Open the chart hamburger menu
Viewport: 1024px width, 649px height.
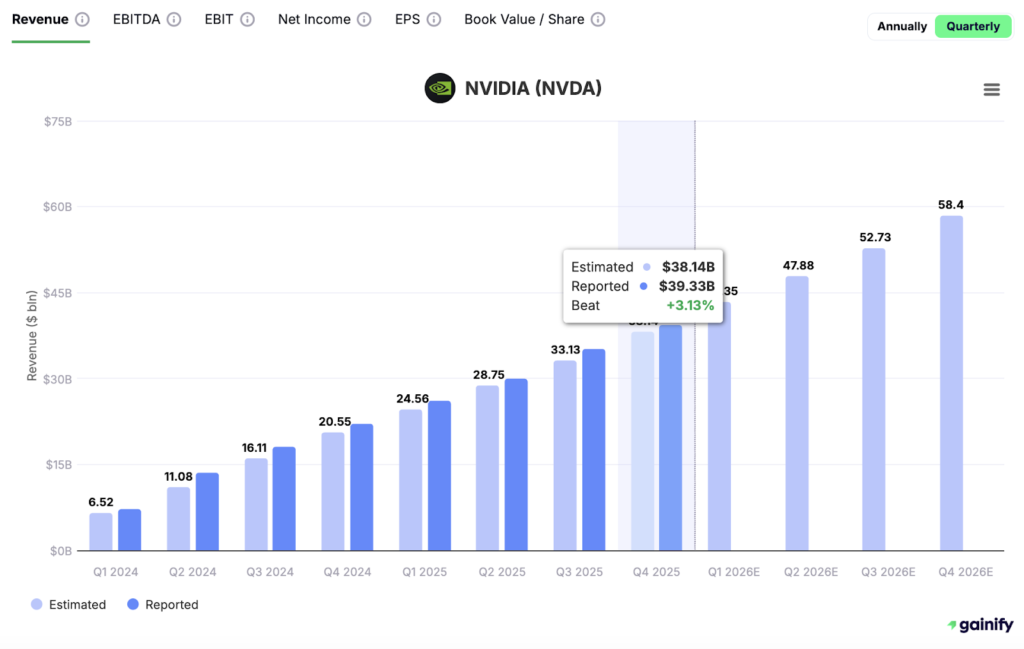point(991,90)
